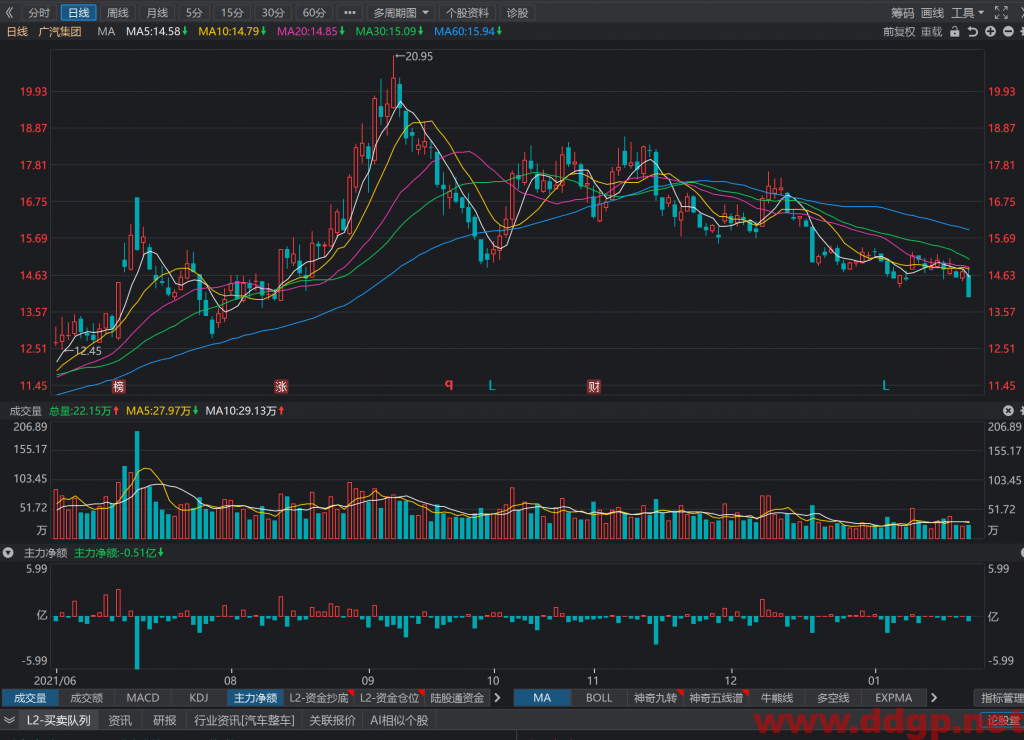Collapse the left panel with the double-chevron icon
The width and height of the screenshot is (1024, 740).
9,12
